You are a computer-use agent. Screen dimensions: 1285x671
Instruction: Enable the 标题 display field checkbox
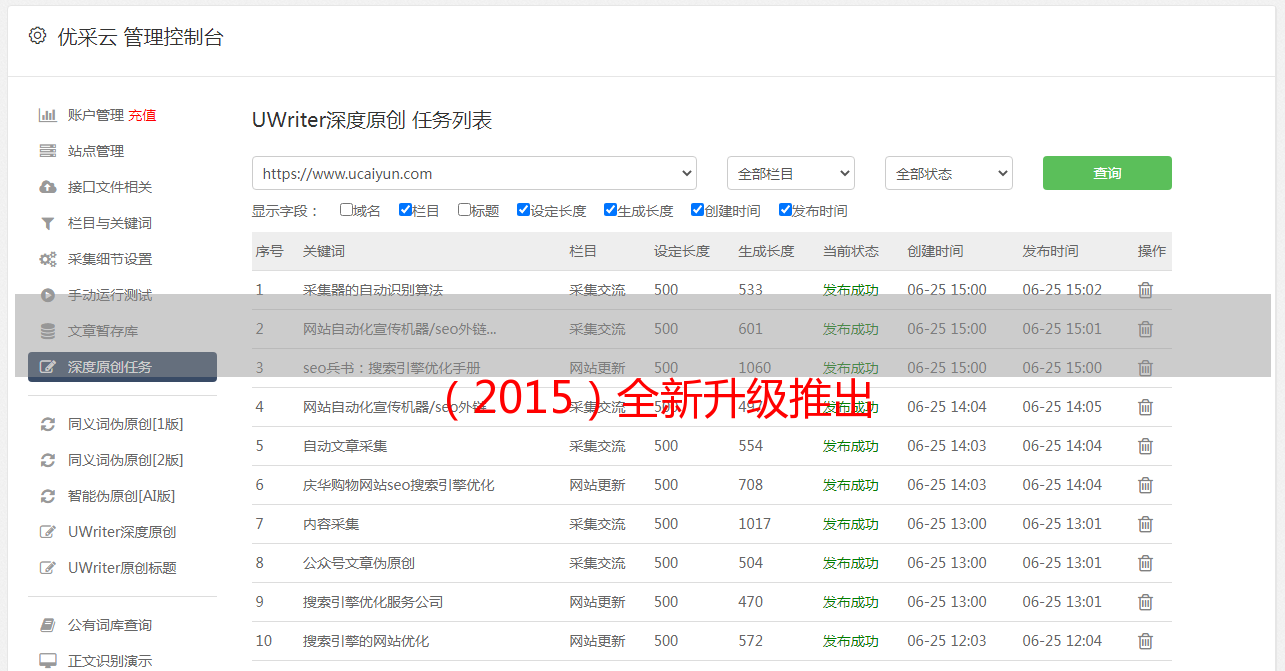(464, 210)
